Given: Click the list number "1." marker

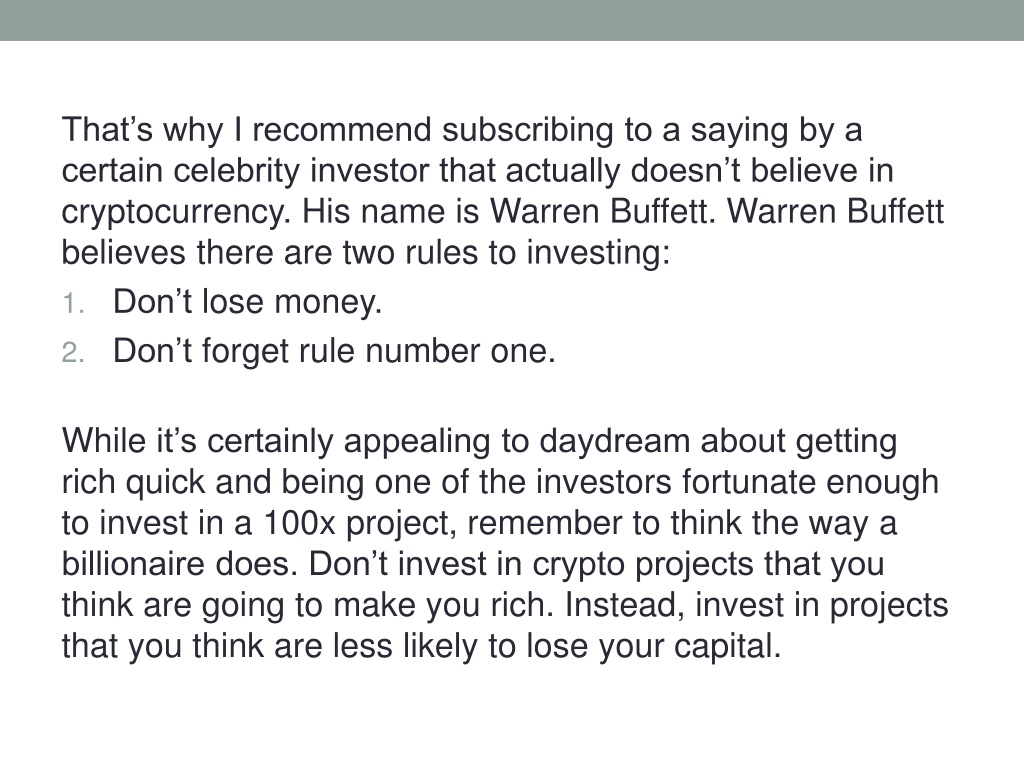Looking at the screenshot, I should pos(73,304).
